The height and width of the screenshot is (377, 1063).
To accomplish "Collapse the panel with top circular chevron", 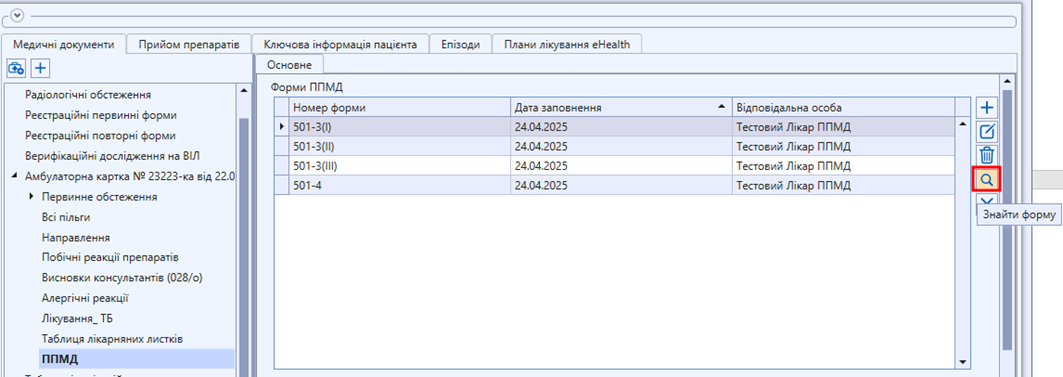I will click(x=18, y=15).
